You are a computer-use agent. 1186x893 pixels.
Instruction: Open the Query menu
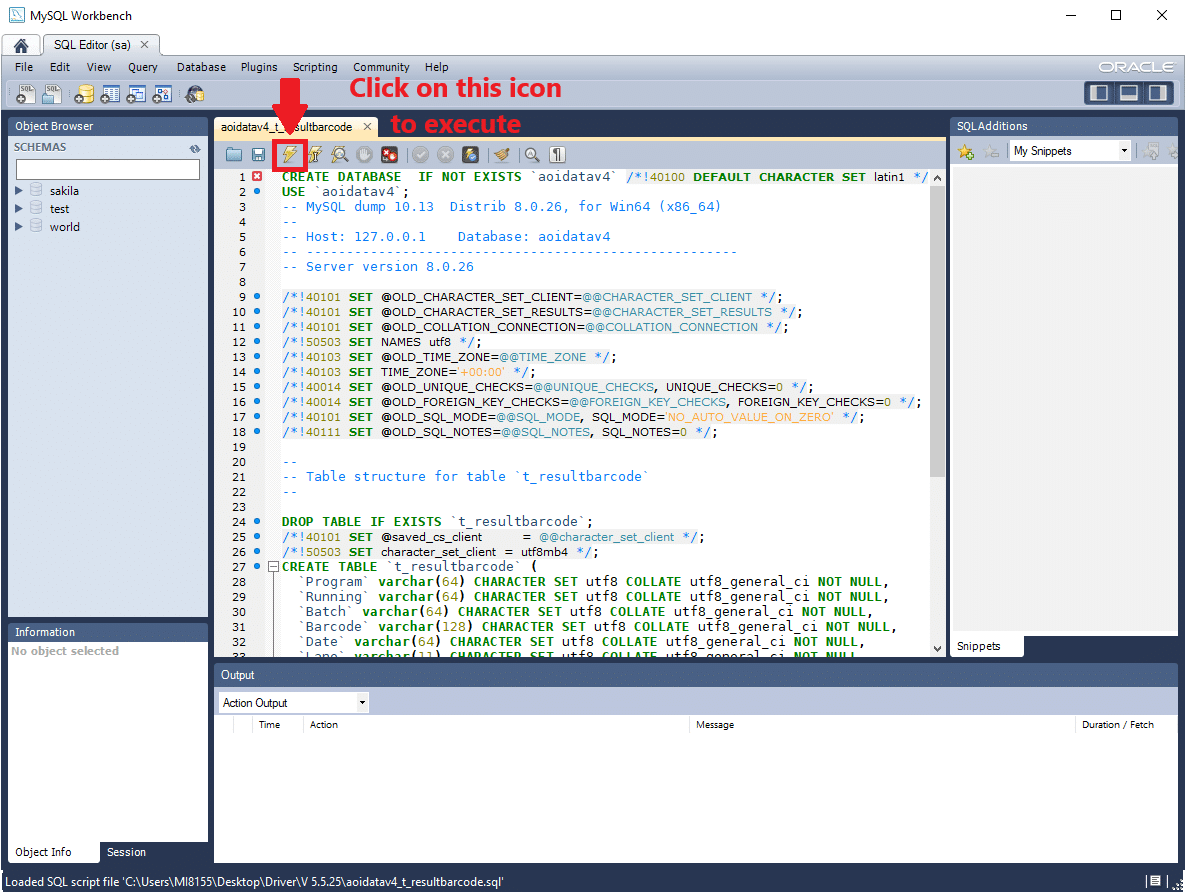pyautogui.click(x=143, y=67)
